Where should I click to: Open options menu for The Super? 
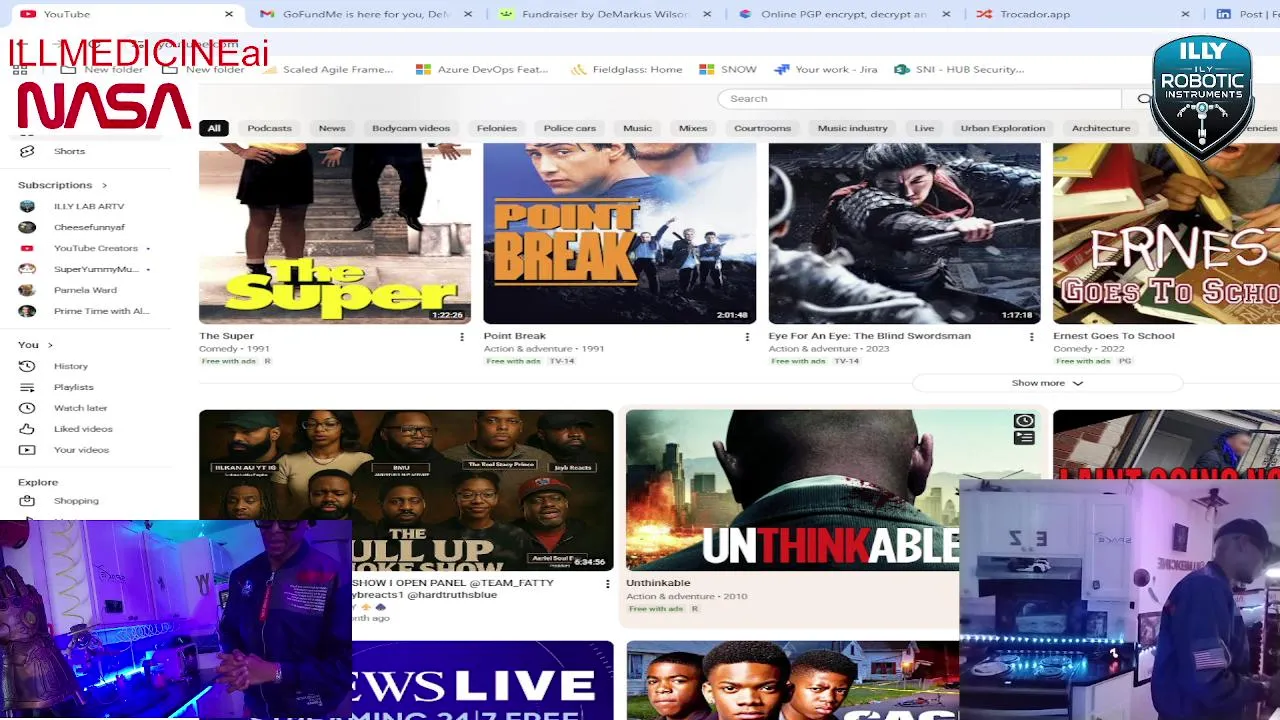pos(461,337)
